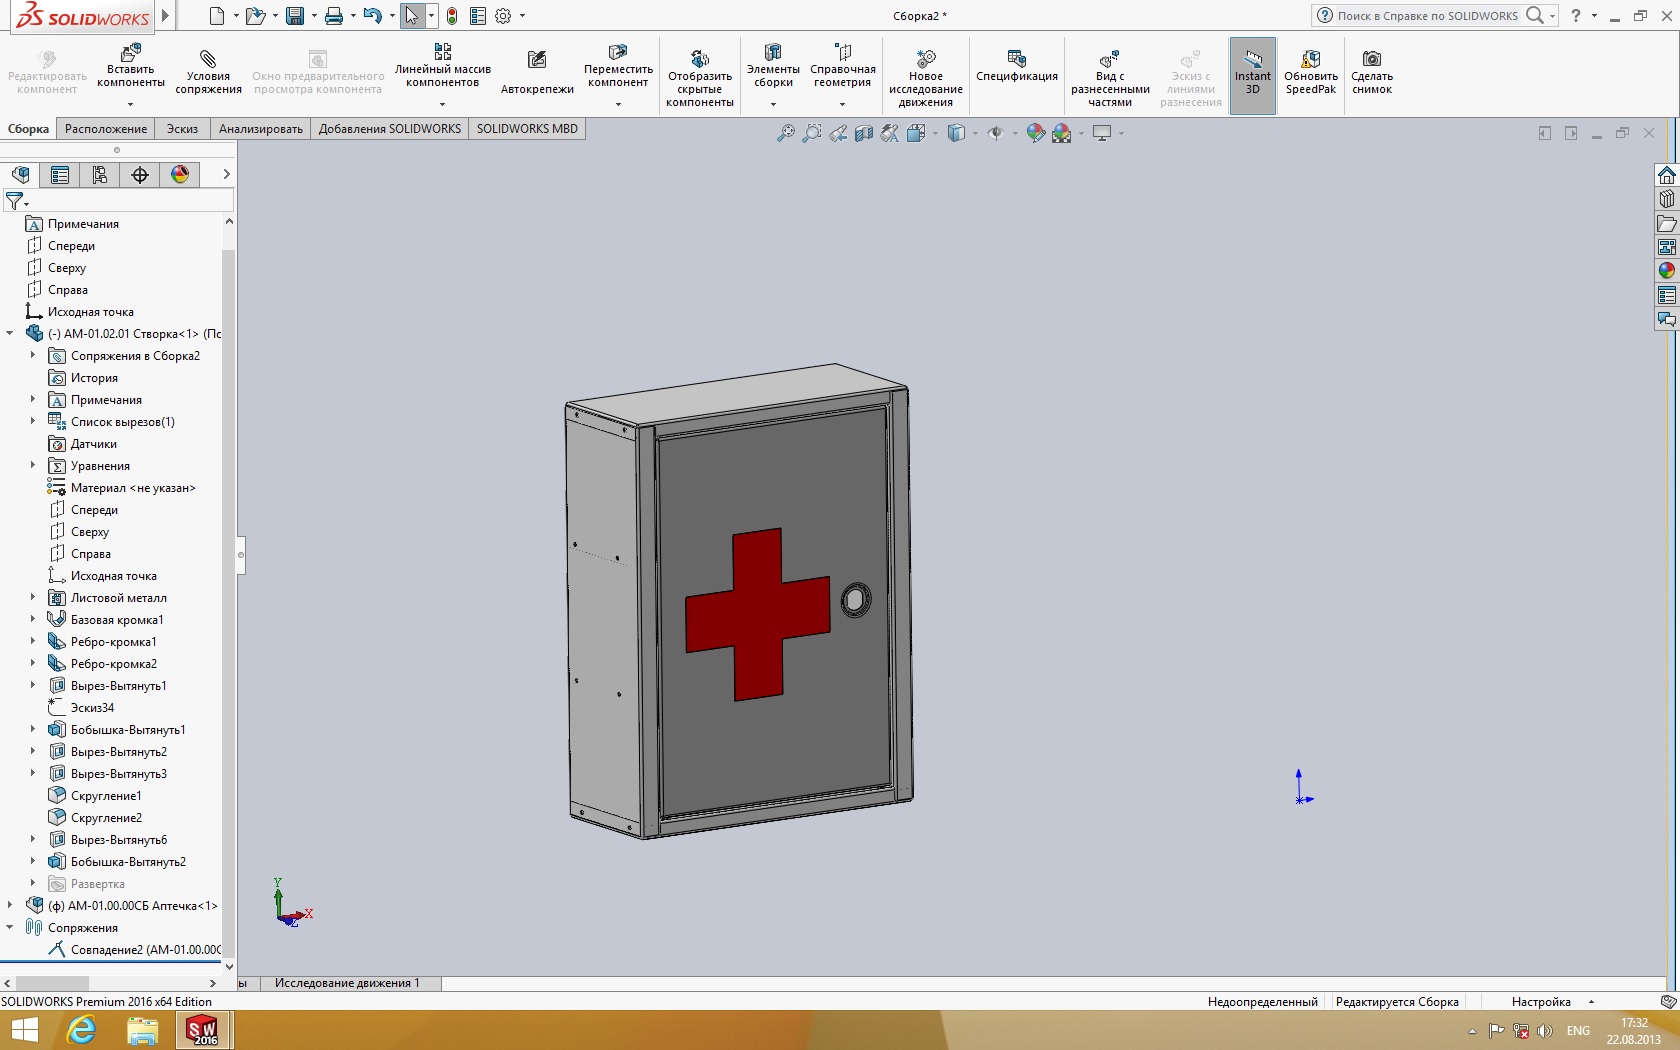Image resolution: width=1680 pixels, height=1050 pixels.
Task: Open Исследование движения 1 tab
Action: [x=347, y=983]
